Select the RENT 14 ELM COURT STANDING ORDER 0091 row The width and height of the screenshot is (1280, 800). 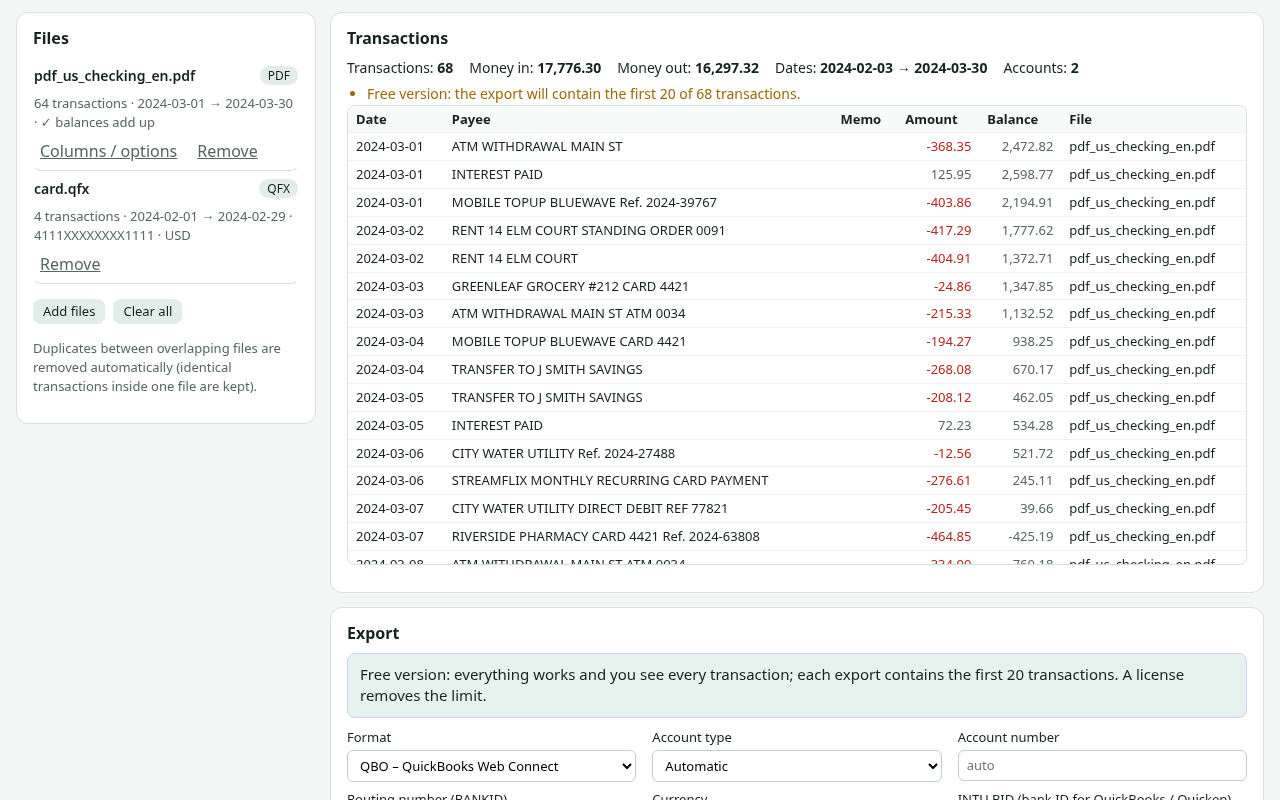(797, 231)
